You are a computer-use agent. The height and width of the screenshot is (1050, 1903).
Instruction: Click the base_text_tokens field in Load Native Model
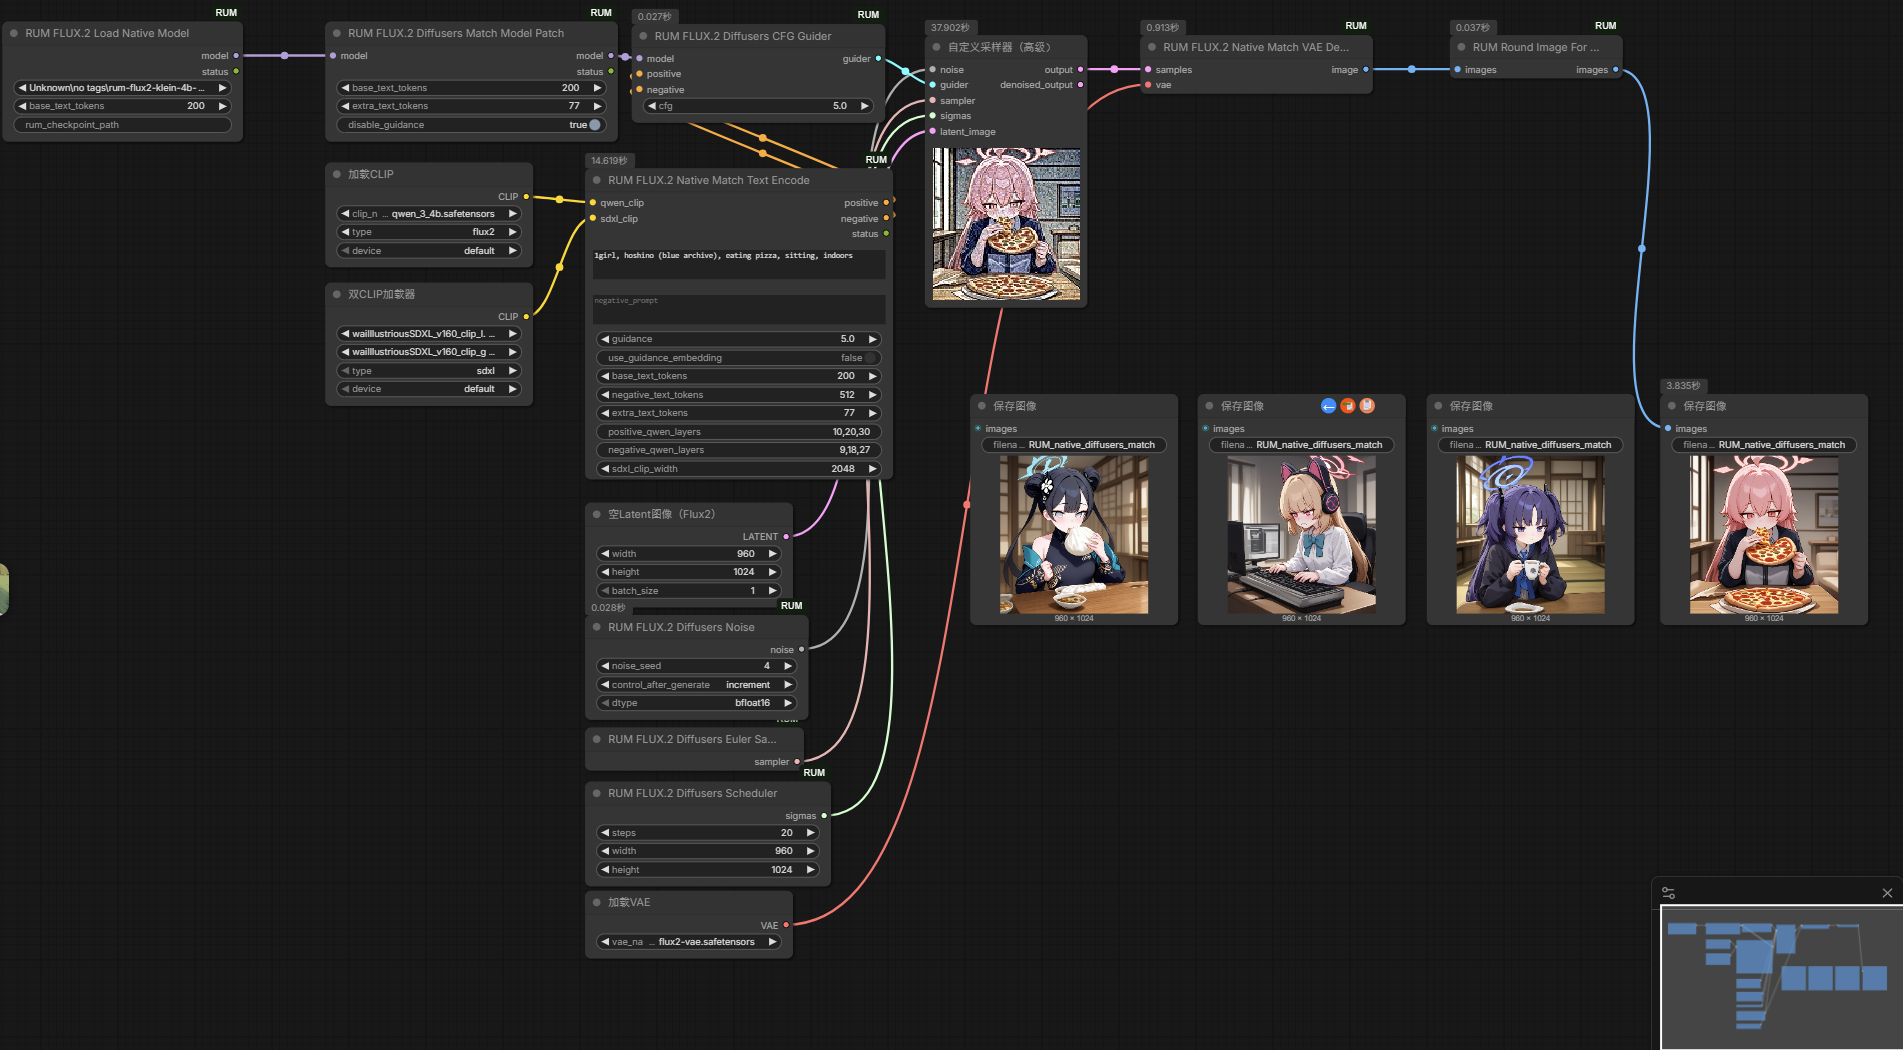tap(122, 106)
